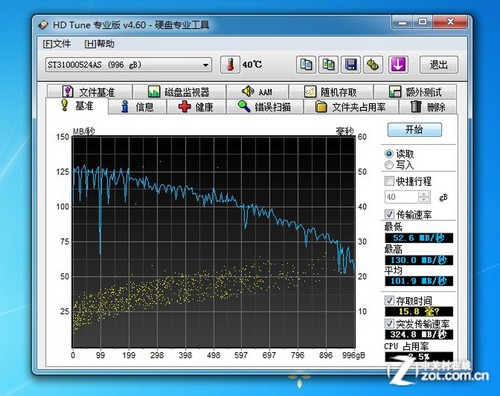The image size is (500, 396).
Task: Click the short stroke size field showing 40
Action: click(x=401, y=197)
